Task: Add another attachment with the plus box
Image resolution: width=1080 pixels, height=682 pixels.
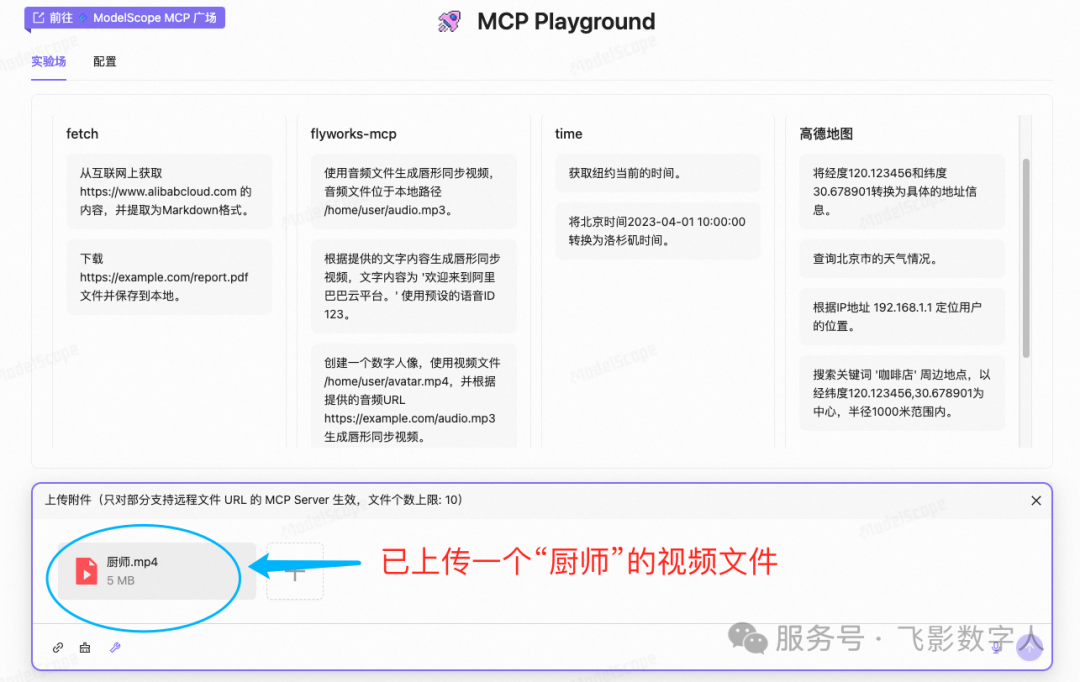Action: coord(295,571)
